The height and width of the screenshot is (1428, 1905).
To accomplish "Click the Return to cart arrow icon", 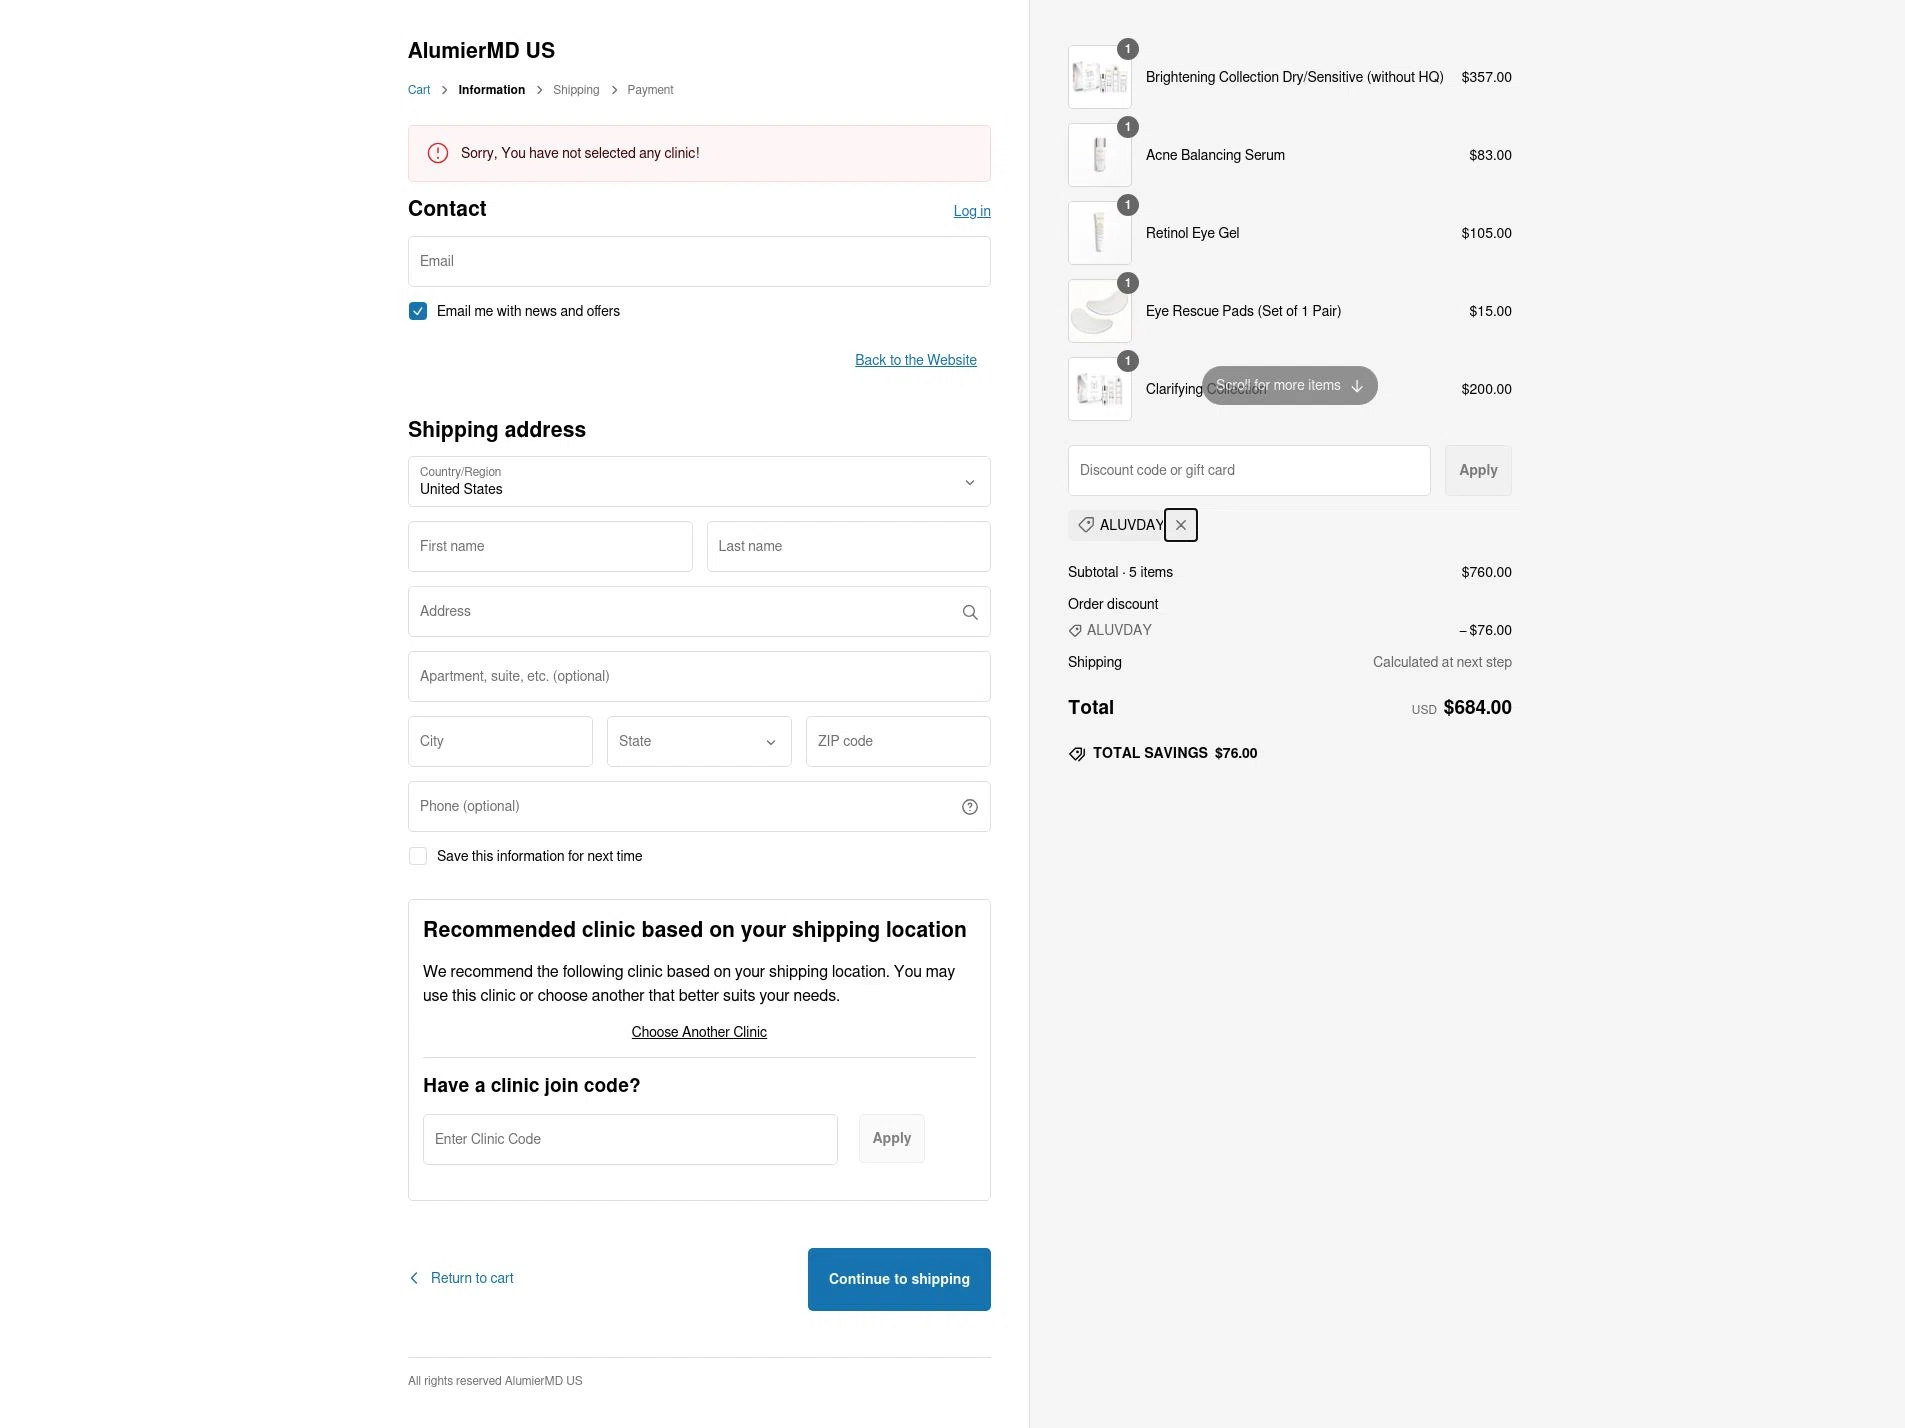I will (x=414, y=1278).
